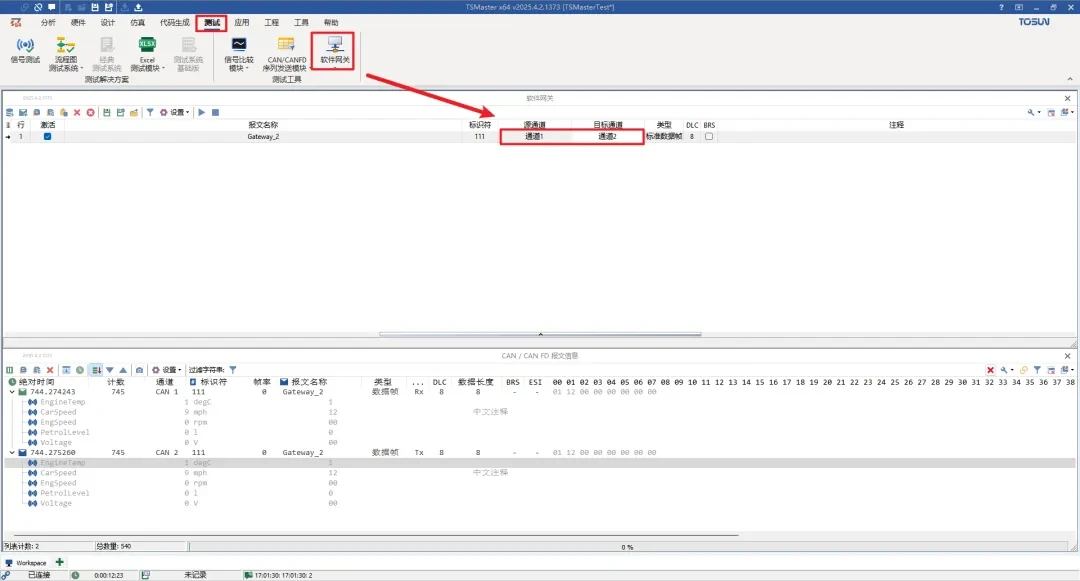The height and width of the screenshot is (581, 1080).
Task: Click the filter funnel in the gateway toolbar
Action: click(x=150, y=112)
